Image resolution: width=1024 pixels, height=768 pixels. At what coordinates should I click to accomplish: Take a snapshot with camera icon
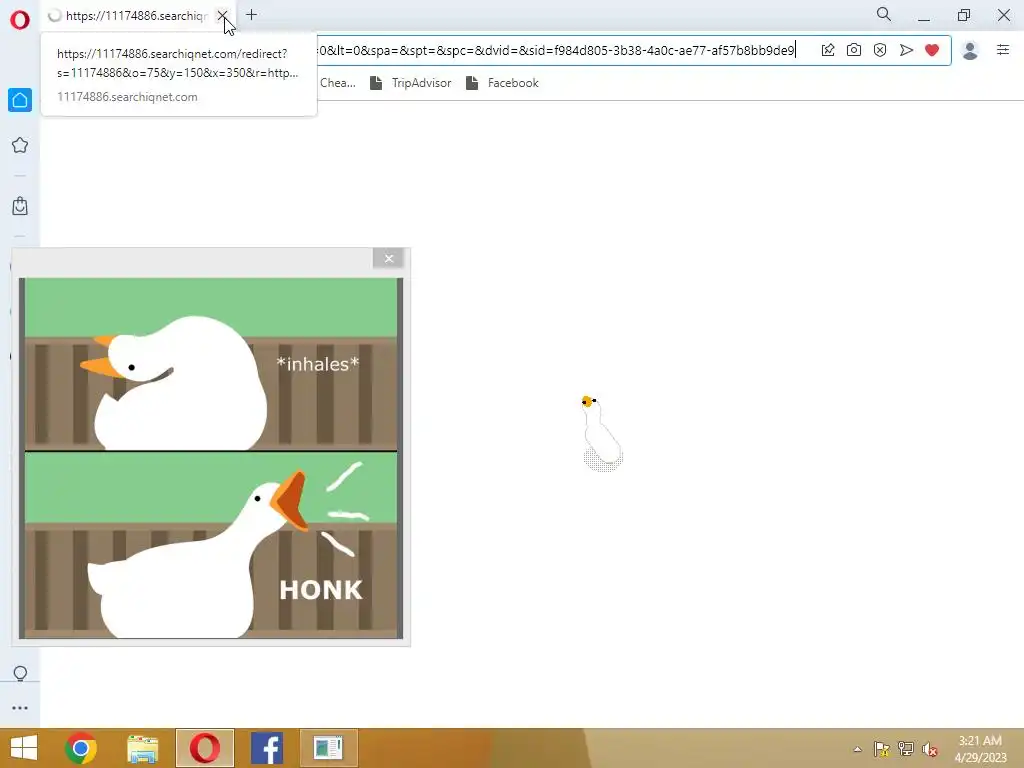(x=854, y=50)
